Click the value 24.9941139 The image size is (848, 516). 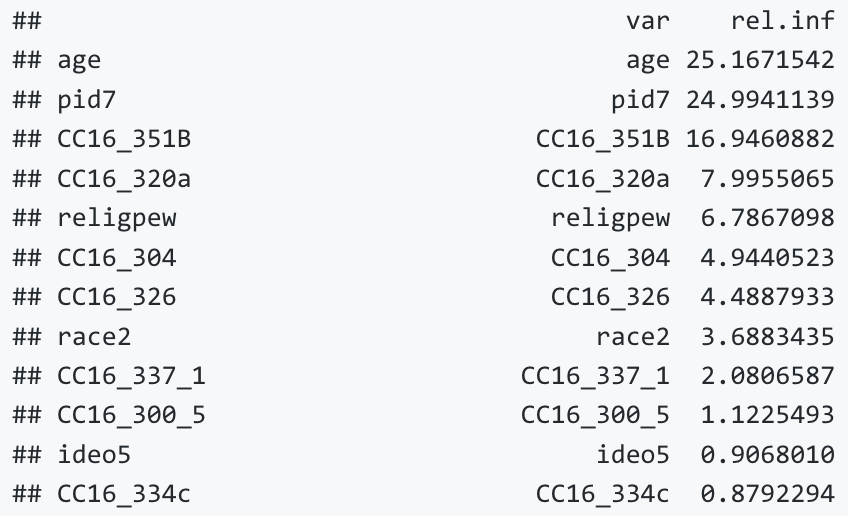(760, 100)
